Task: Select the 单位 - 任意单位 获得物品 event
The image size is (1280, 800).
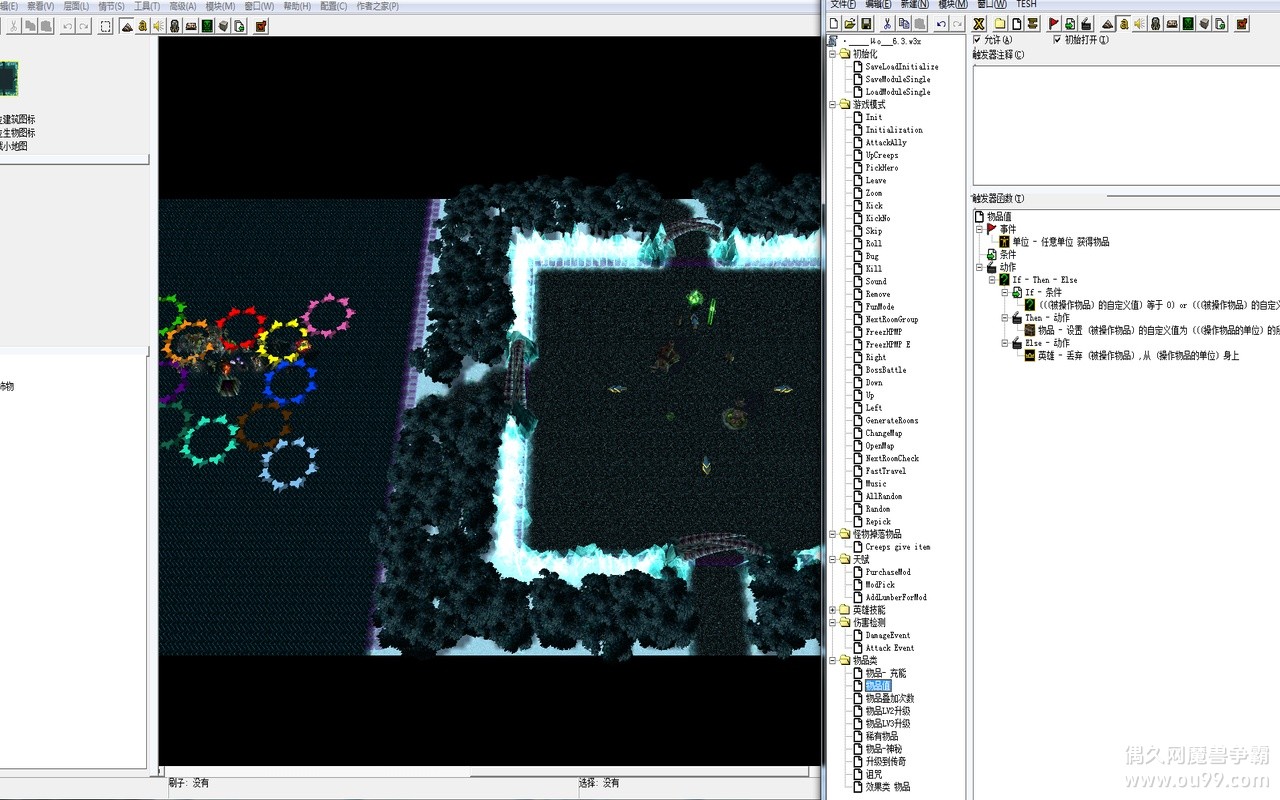Action: point(1060,242)
